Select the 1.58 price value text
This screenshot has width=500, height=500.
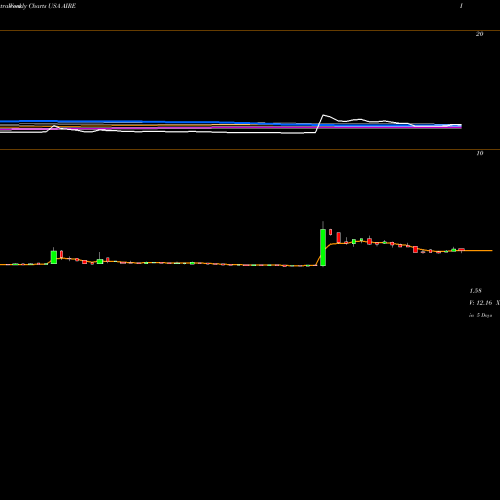(475, 291)
